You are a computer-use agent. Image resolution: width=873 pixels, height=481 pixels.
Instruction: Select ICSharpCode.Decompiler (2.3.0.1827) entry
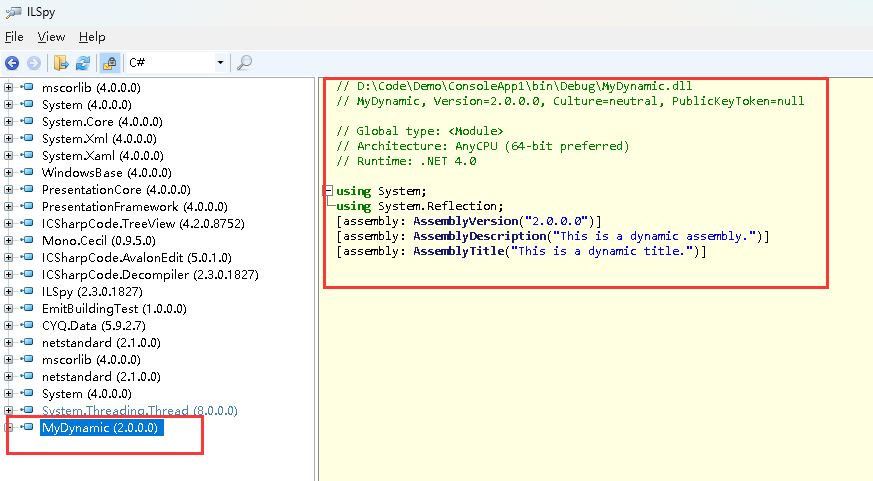[x=150, y=275]
